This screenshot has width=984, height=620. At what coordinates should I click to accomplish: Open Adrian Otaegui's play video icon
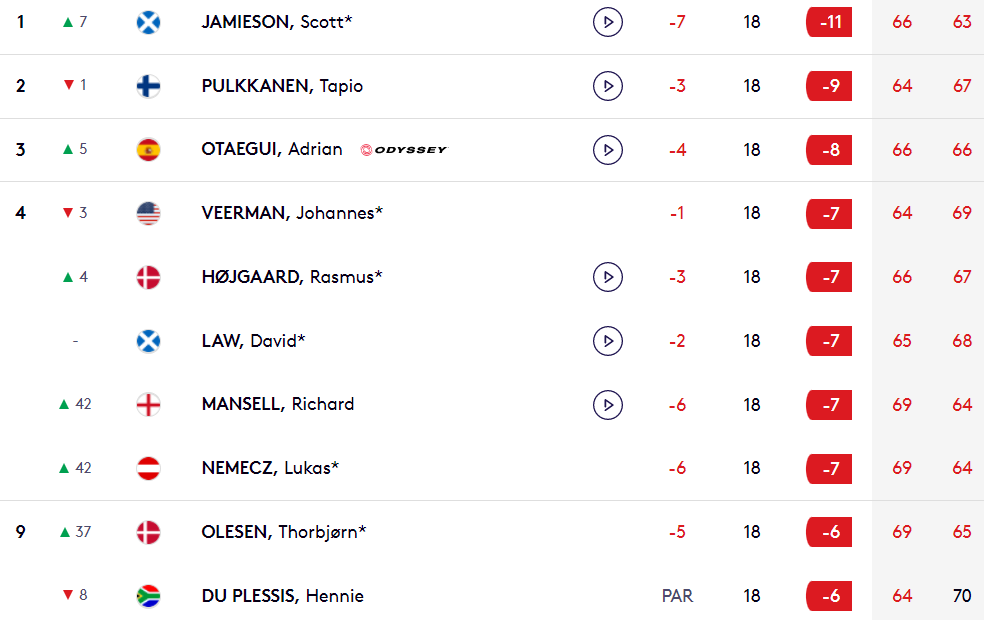(x=607, y=150)
